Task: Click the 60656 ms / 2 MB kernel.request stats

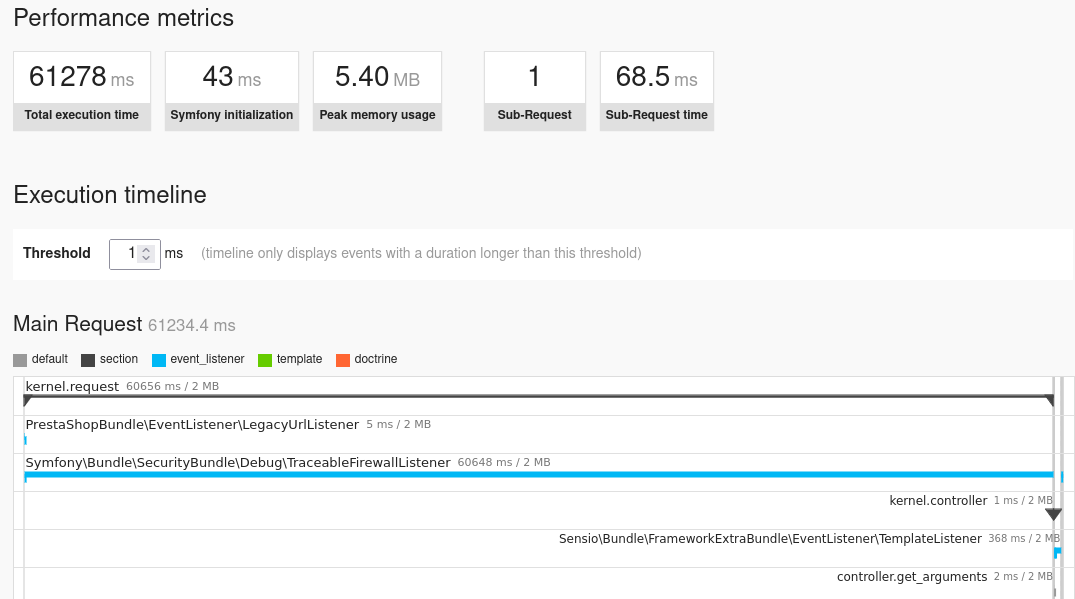Action: 173,387
